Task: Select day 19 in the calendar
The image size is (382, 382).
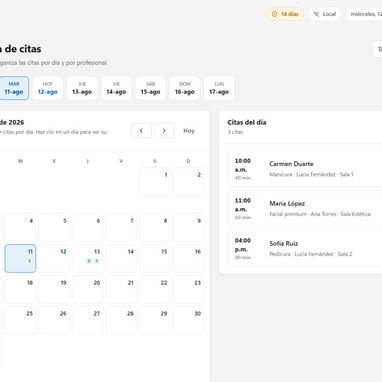Action: point(54,289)
